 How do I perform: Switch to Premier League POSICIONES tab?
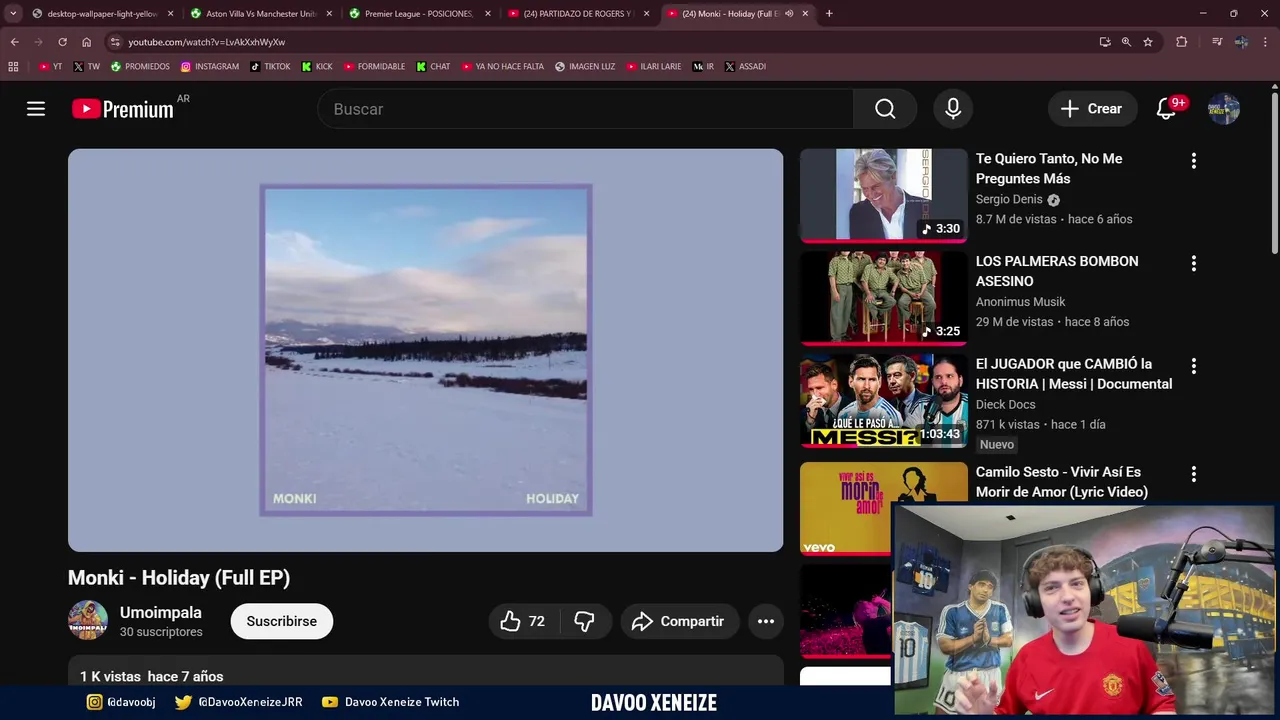pos(419,14)
